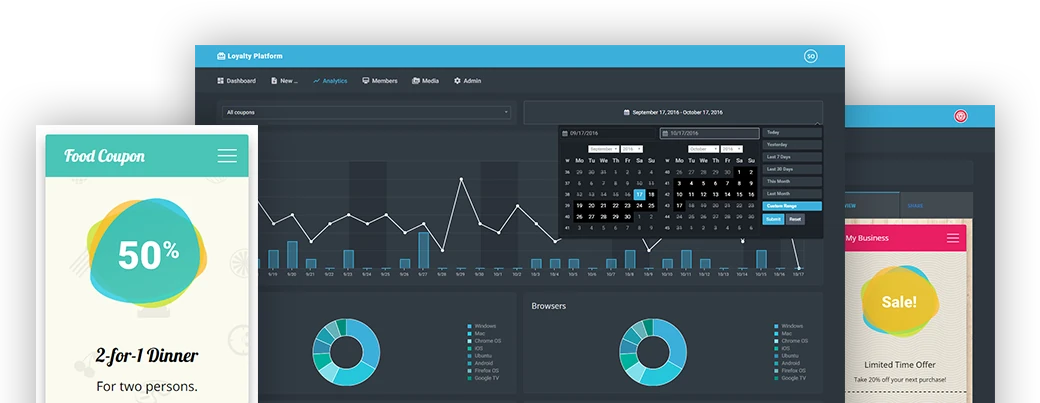Open the year dropdown next to October
Screen dimensions: 1040x403
click(732, 149)
